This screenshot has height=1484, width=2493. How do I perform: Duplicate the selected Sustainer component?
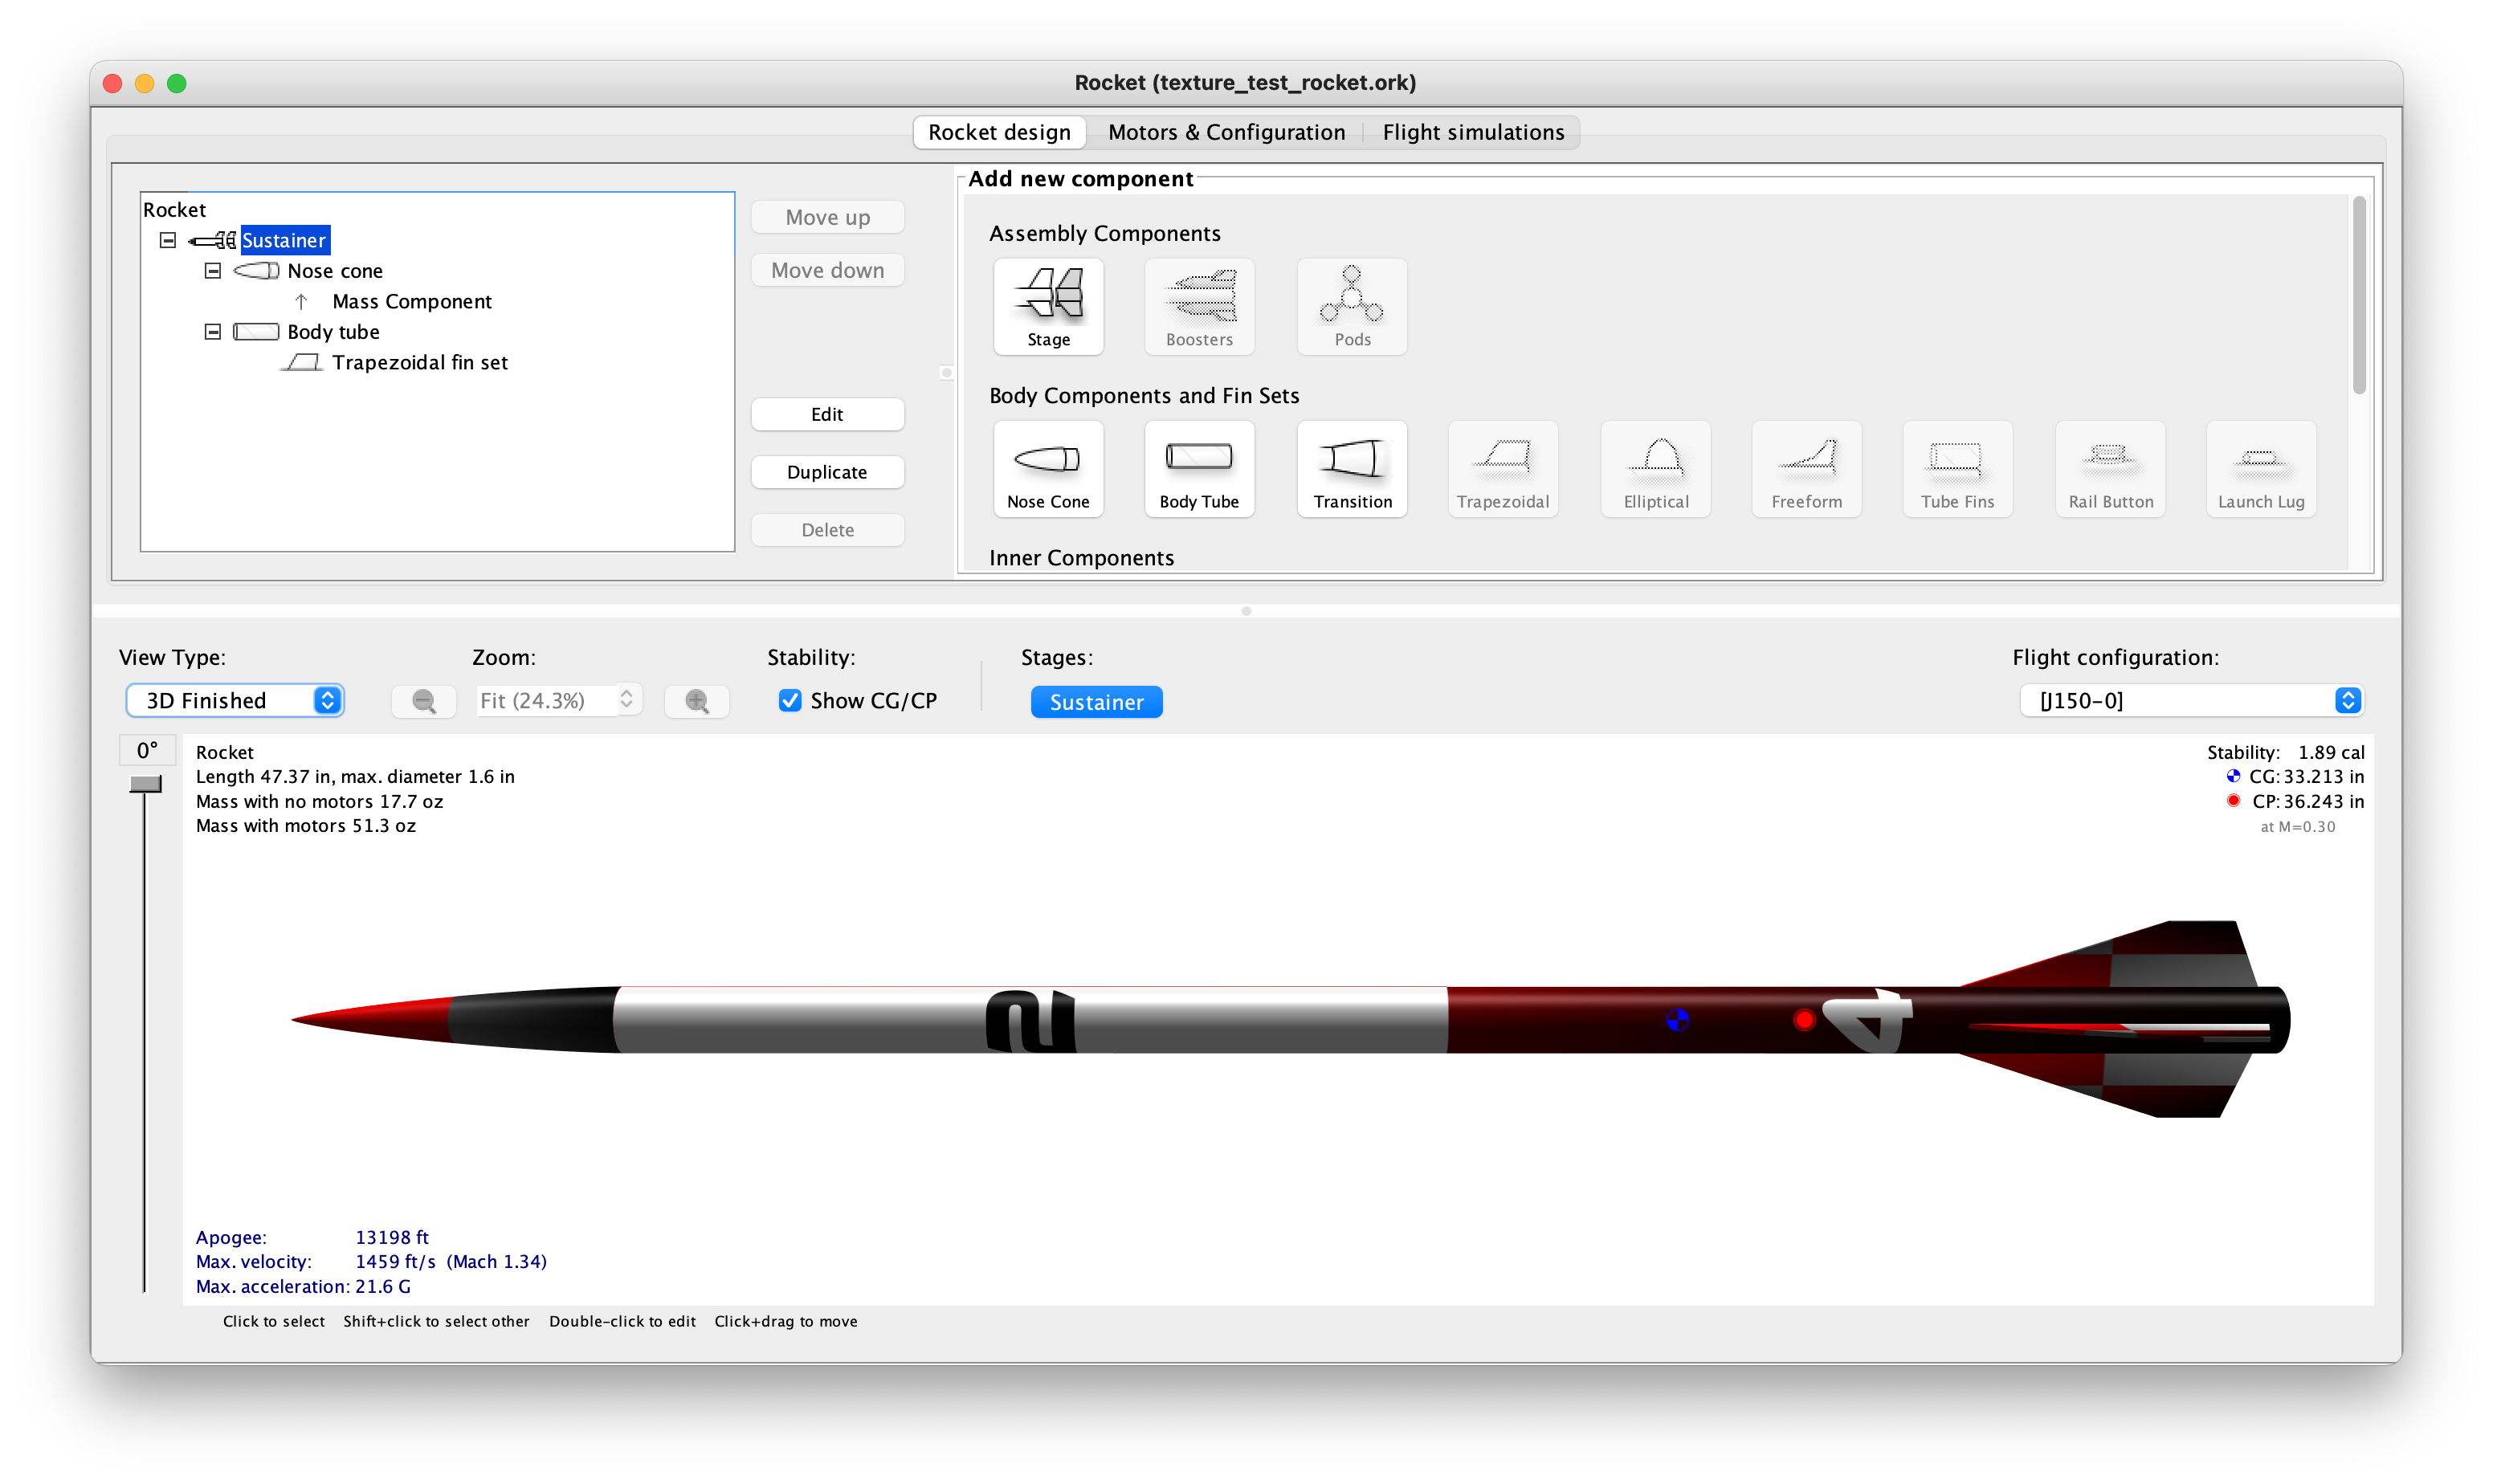[828, 471]
